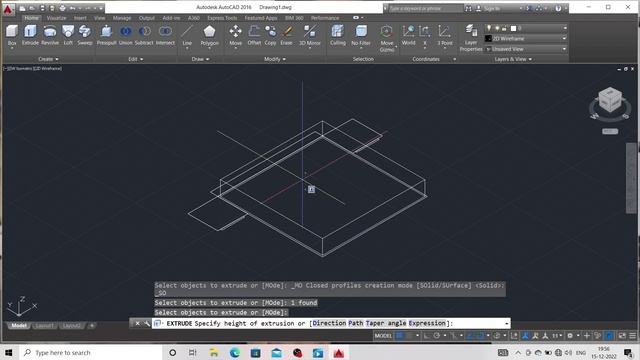
Task: Toggle the MODEL space button
Action: coord(383,336)
